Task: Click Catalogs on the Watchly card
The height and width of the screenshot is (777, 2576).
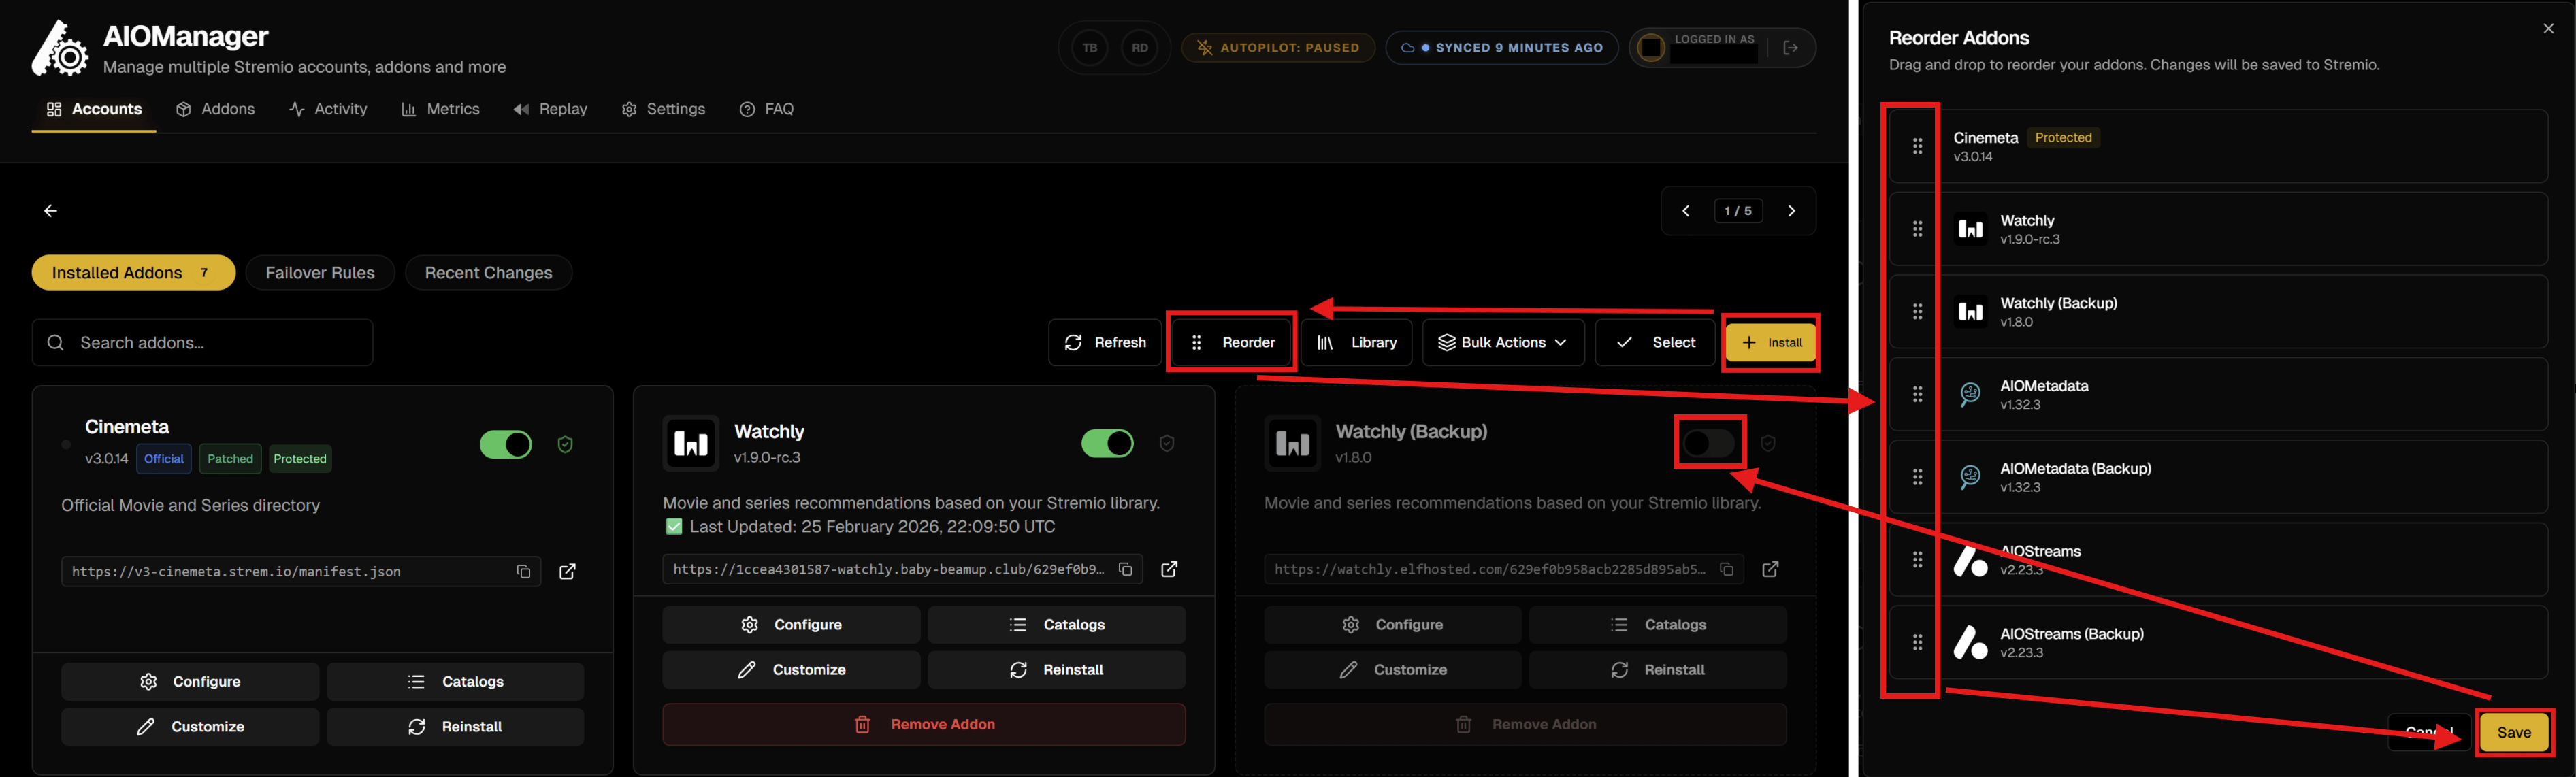Action: tap(1056, 625)
